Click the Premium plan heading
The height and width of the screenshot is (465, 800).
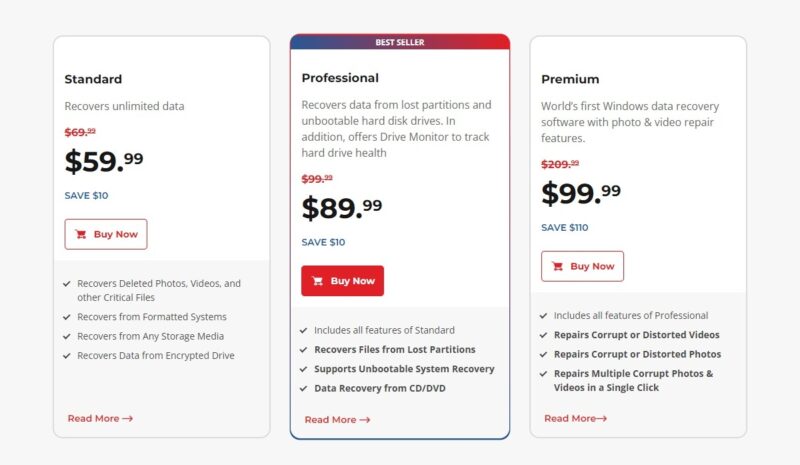[x=570, y=79]
